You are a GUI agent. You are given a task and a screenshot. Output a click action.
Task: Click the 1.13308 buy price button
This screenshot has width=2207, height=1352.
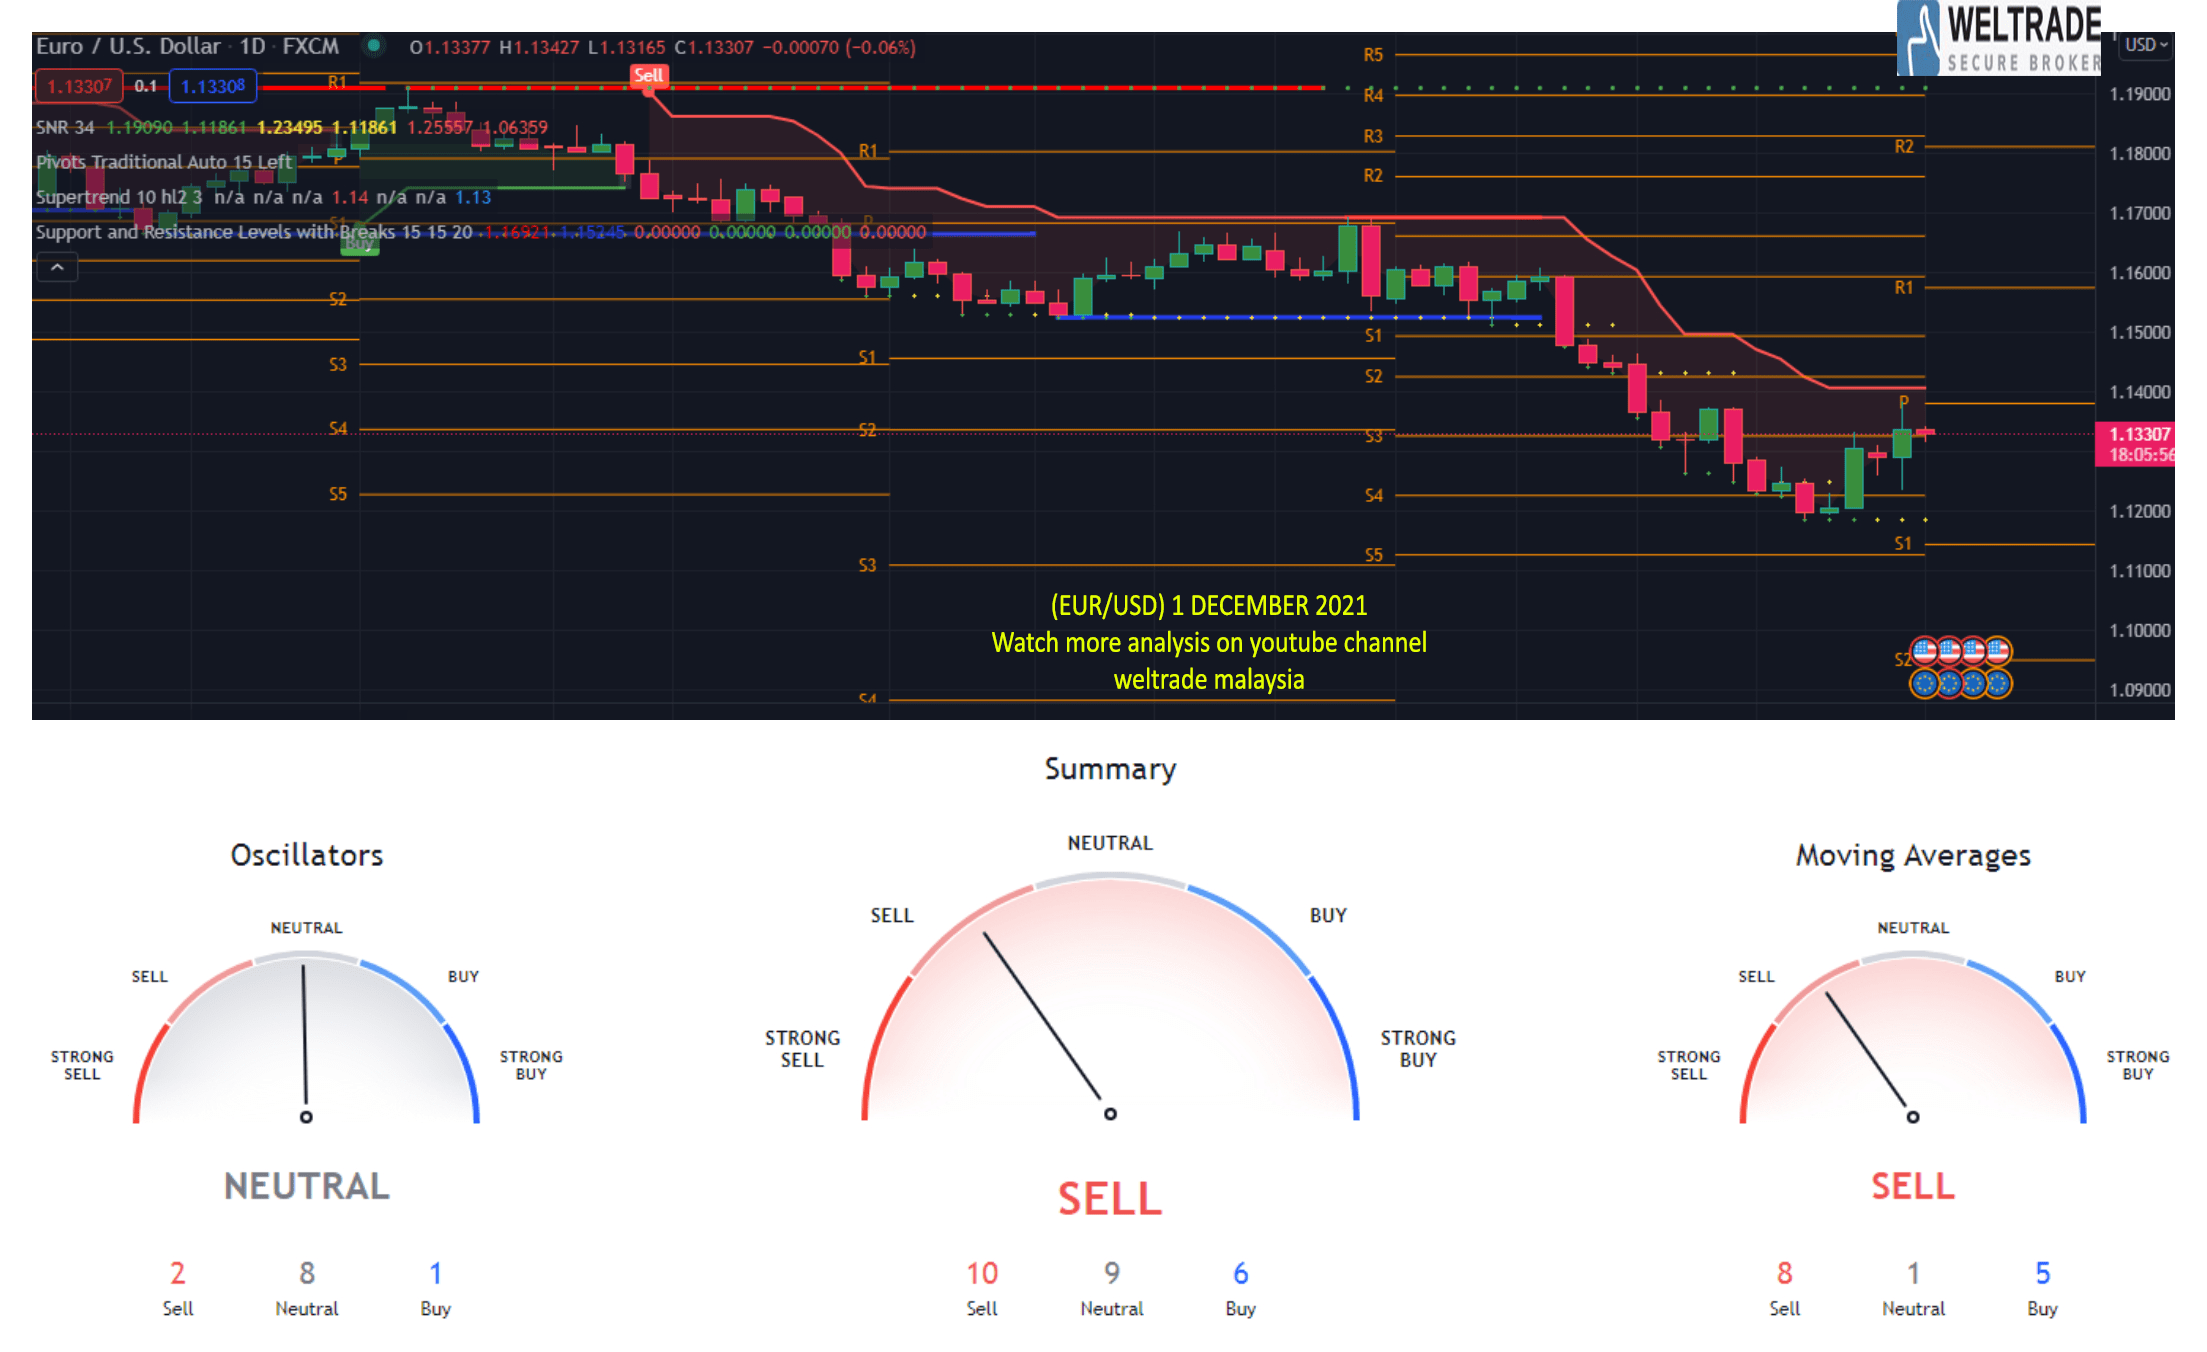pos(213,86)
